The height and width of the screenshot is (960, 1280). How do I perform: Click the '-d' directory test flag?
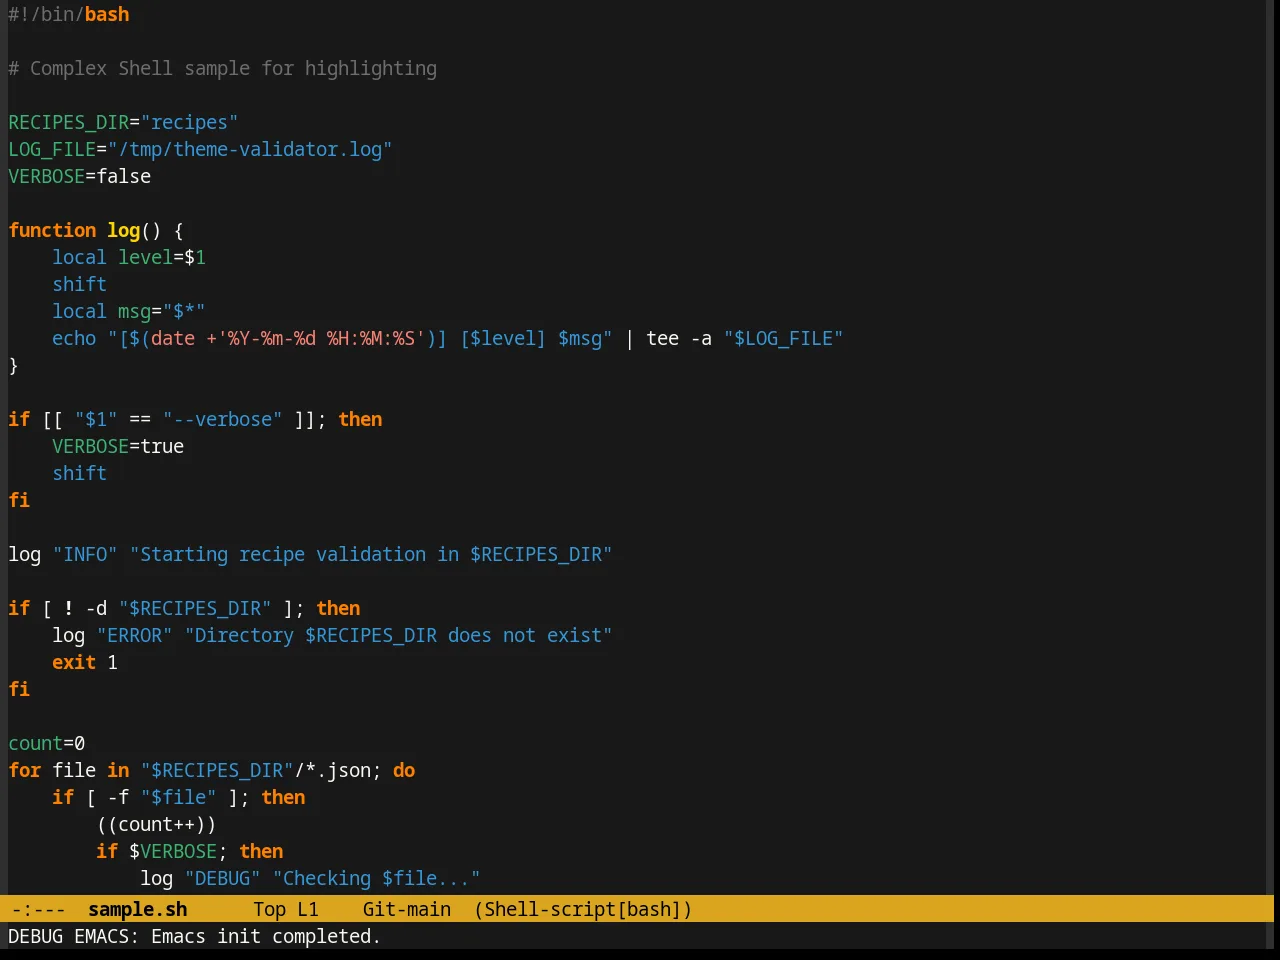click(x=96, y=608)
